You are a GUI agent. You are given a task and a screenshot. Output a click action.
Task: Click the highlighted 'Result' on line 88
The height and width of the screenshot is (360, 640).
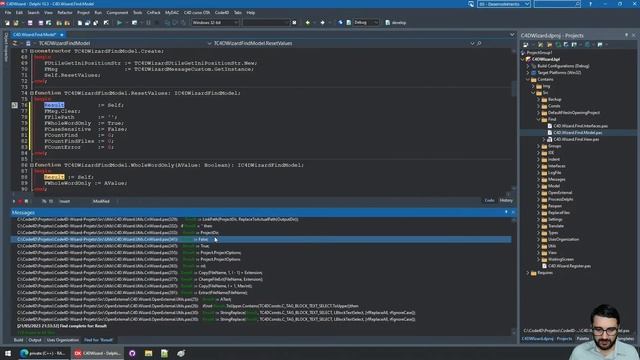pos(54,177)
